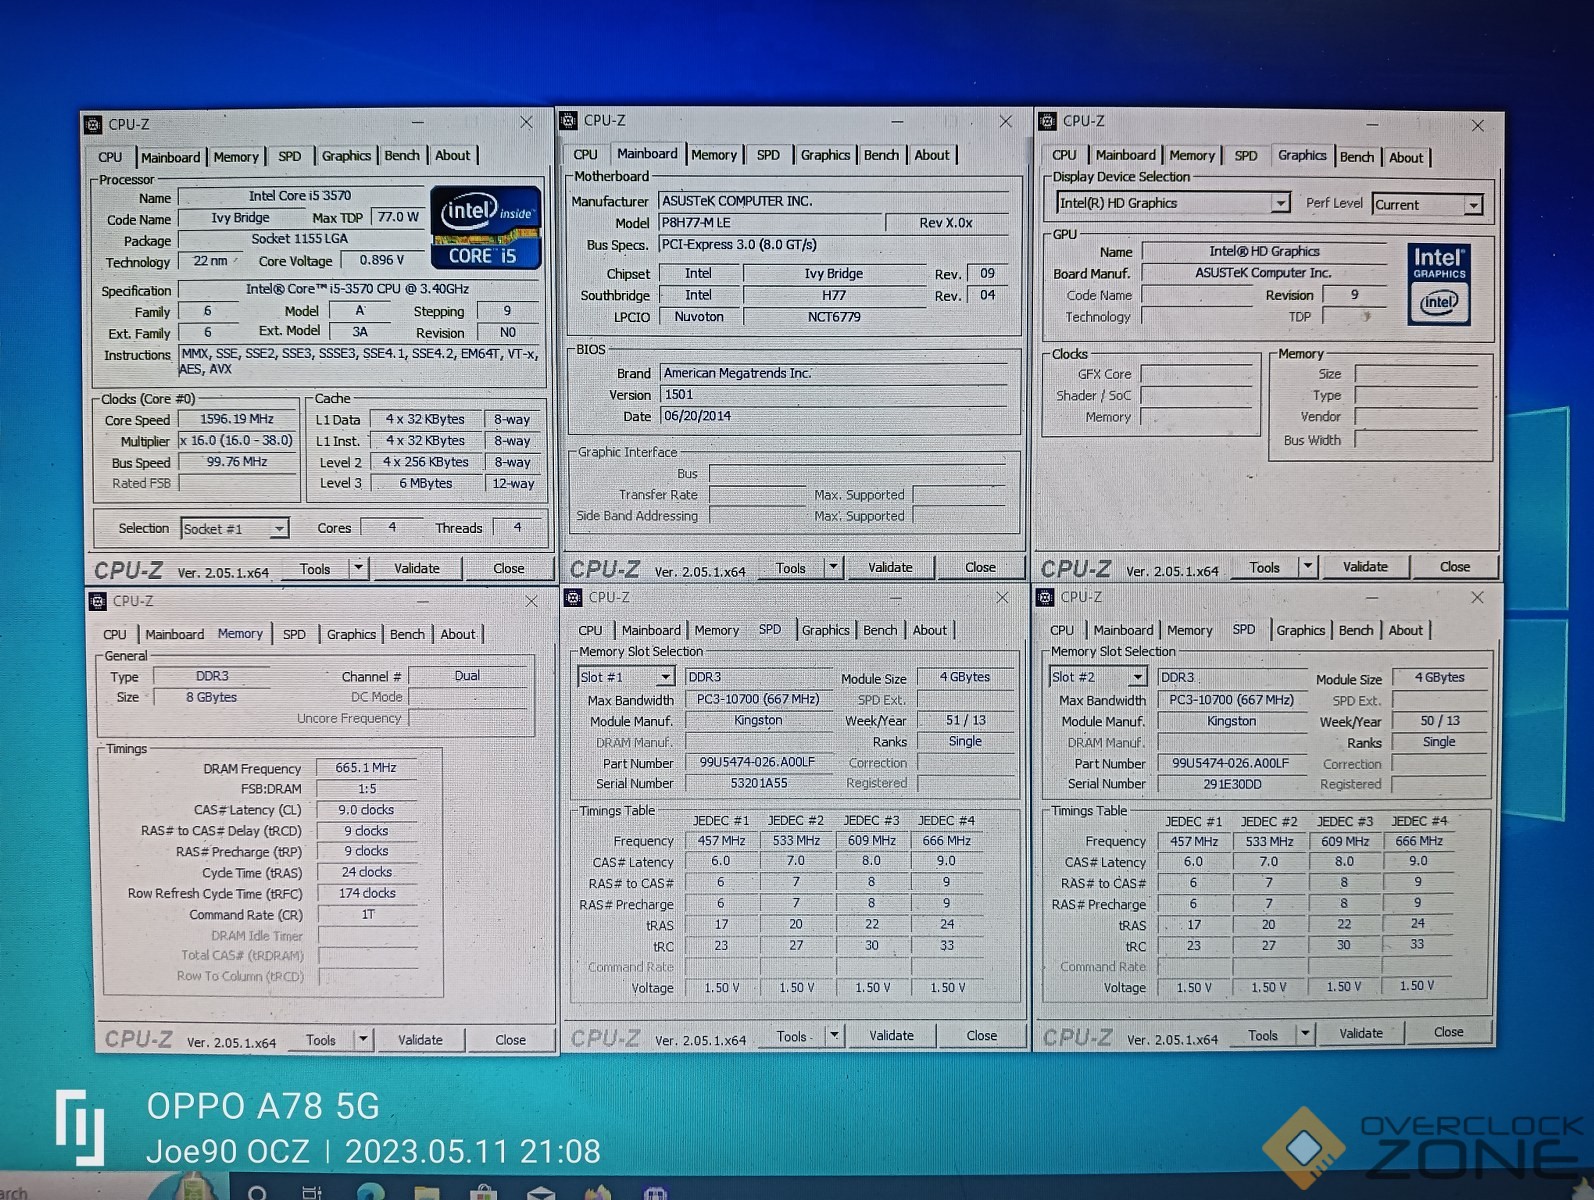
Task: Click the CPU-Z title icon in Graphics window
Action: click(1047, 121)
